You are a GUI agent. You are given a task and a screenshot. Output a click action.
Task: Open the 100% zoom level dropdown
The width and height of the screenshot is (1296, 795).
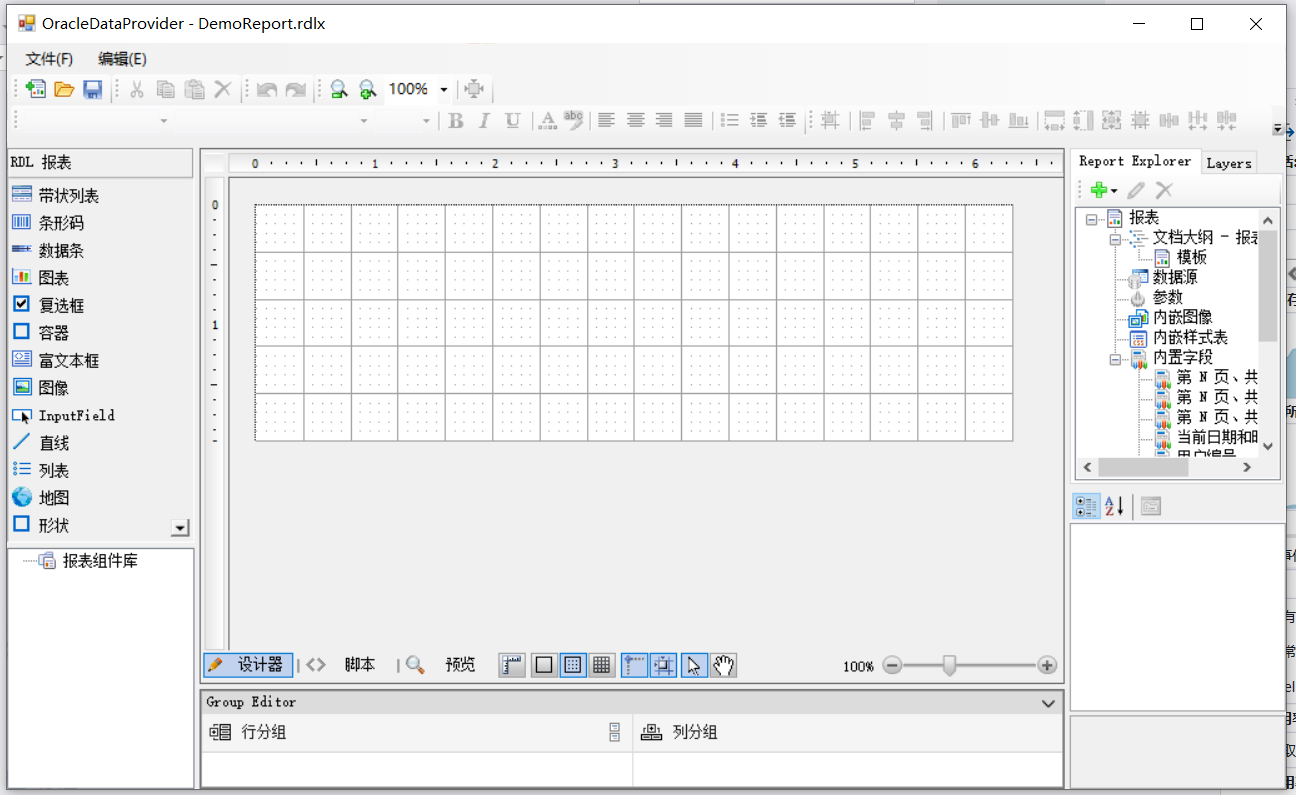(x=443, y=89)
